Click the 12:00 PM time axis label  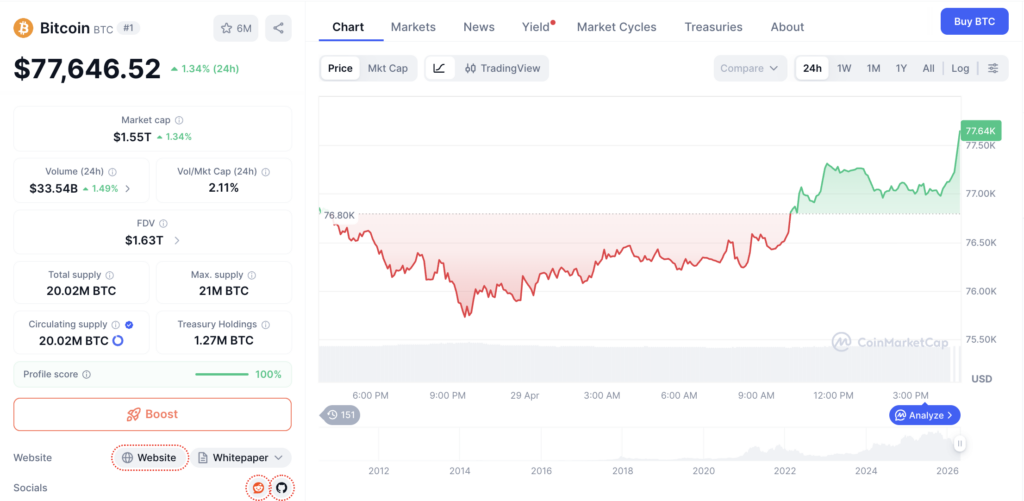(x=833, y=395)
